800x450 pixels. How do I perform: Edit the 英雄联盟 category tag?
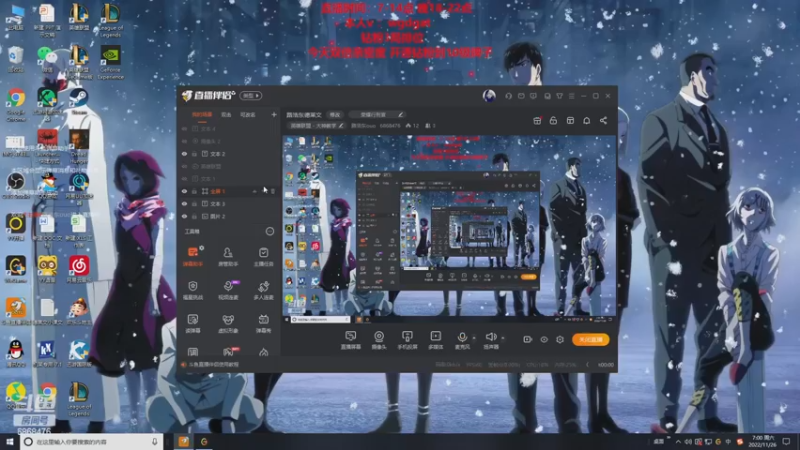point(316,126)
